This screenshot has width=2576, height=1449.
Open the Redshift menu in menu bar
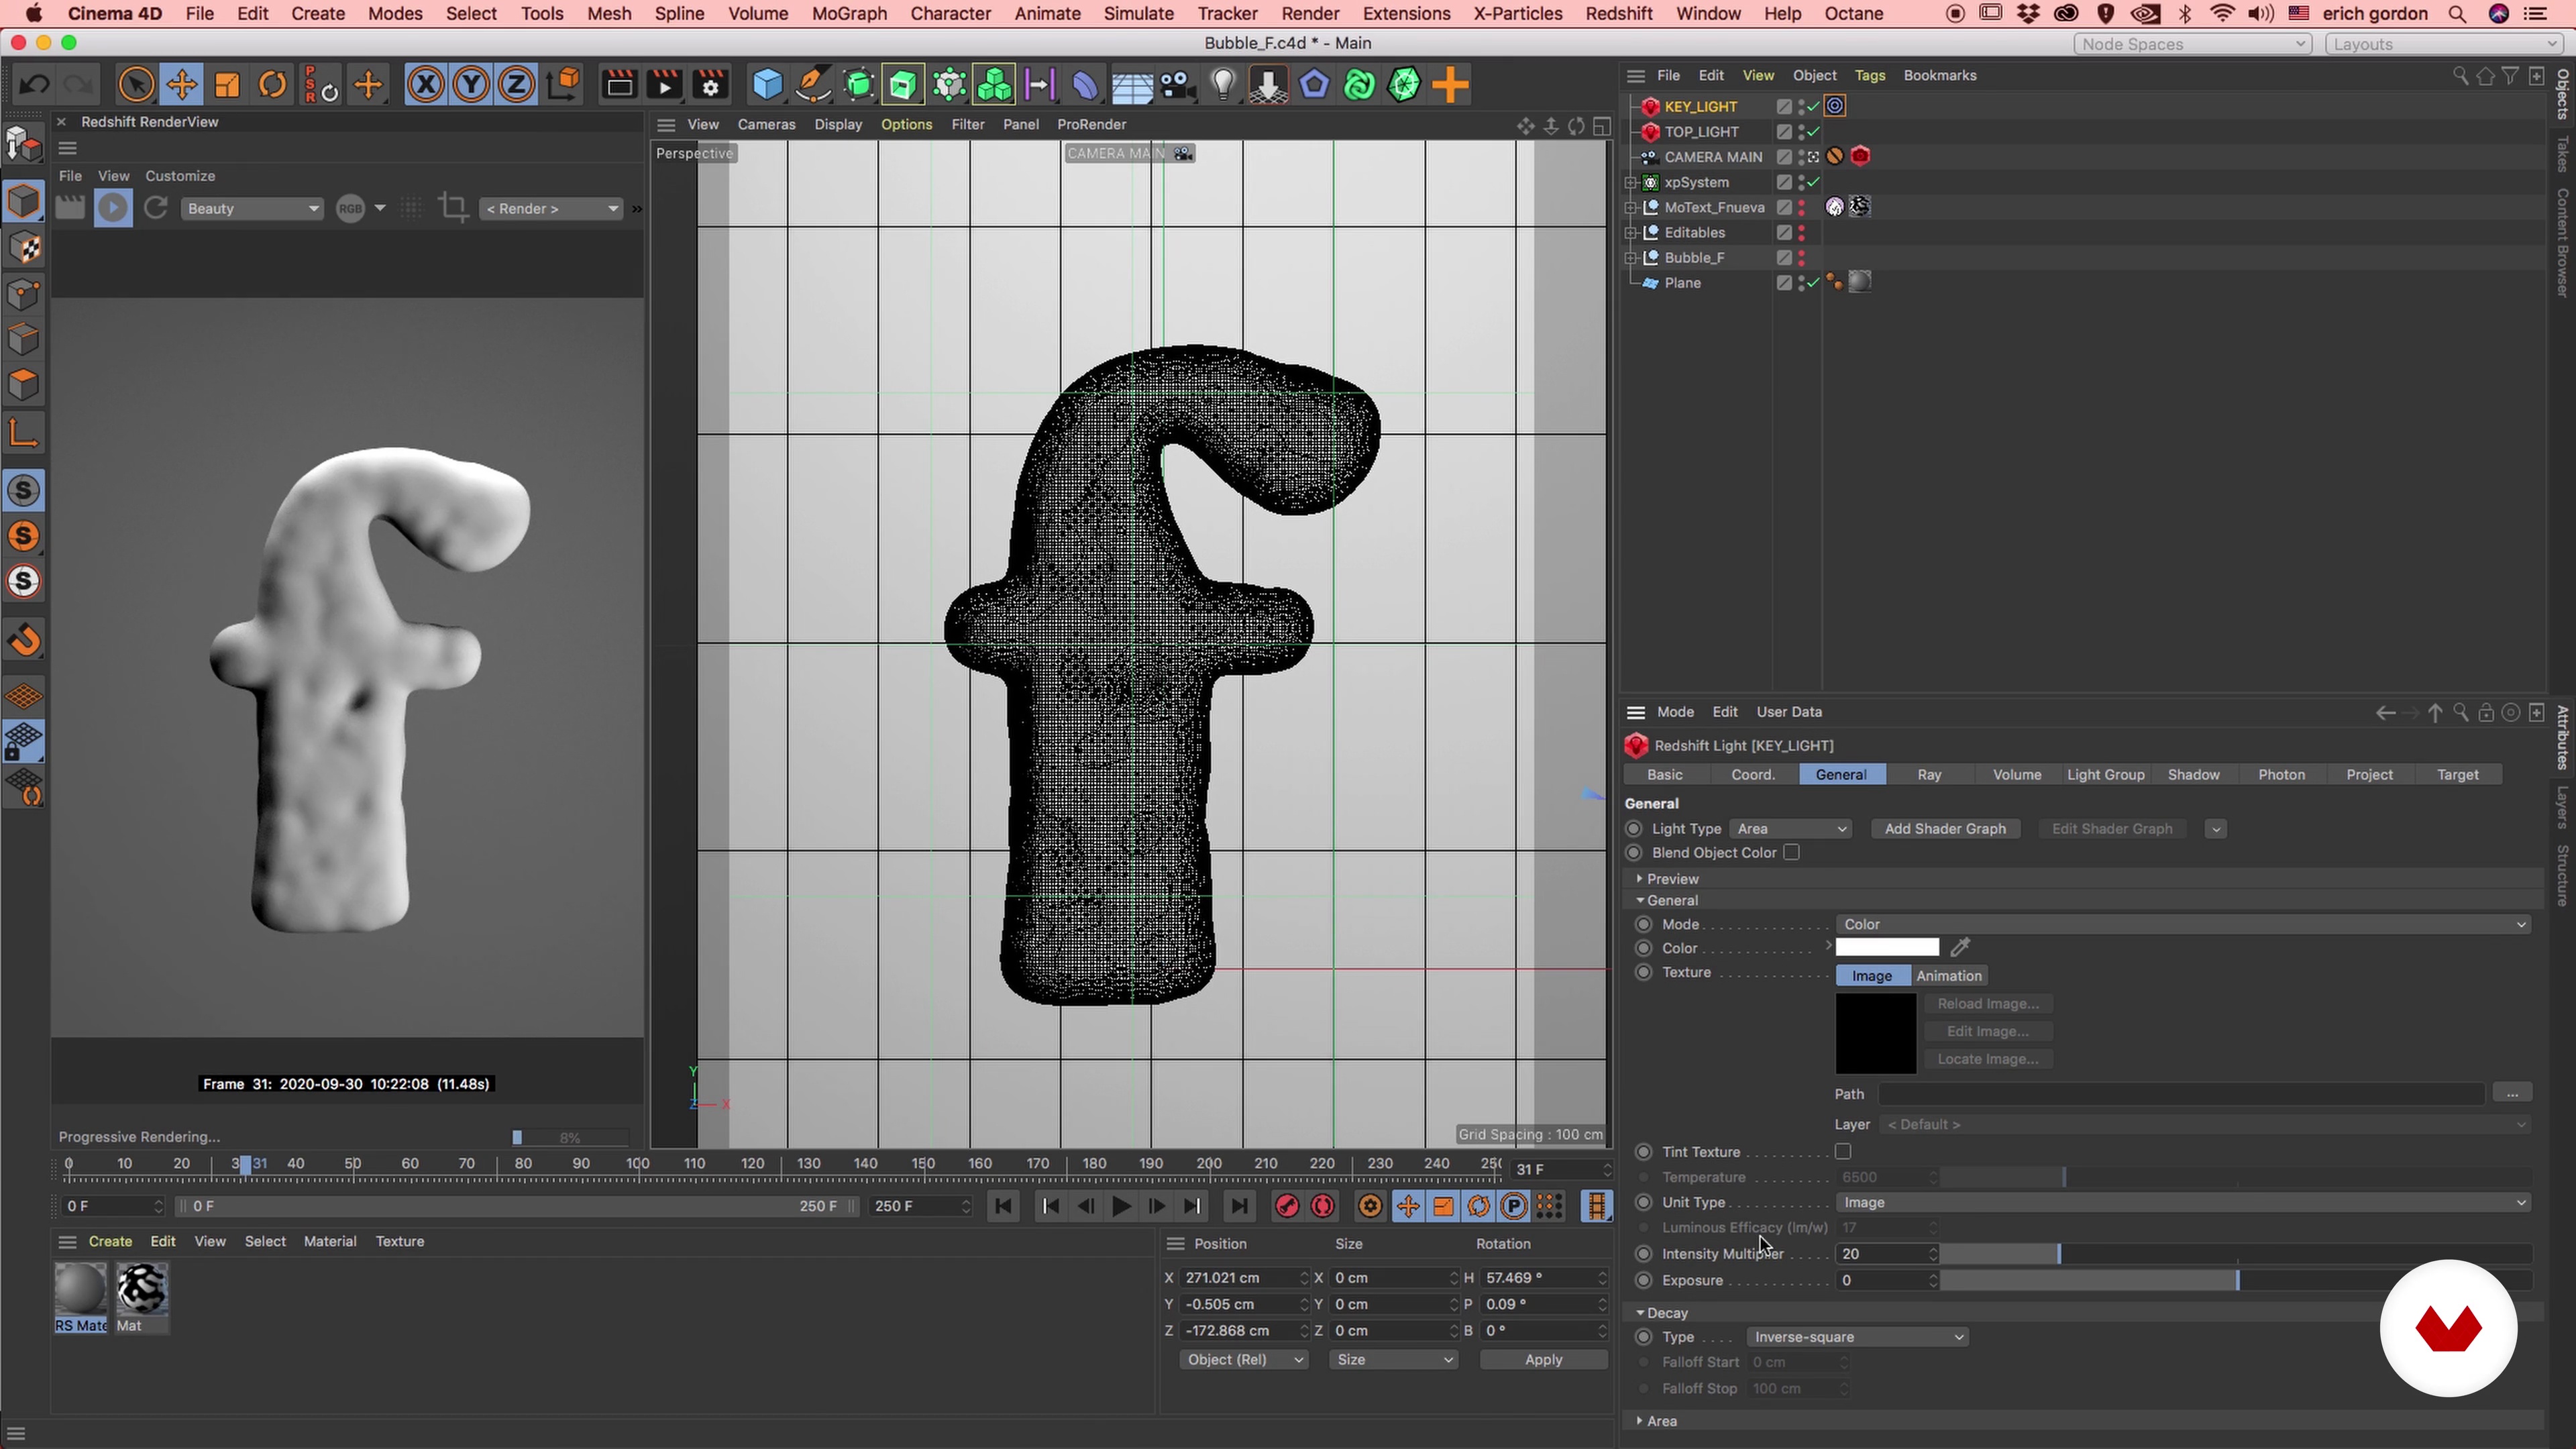point(1618,14)
